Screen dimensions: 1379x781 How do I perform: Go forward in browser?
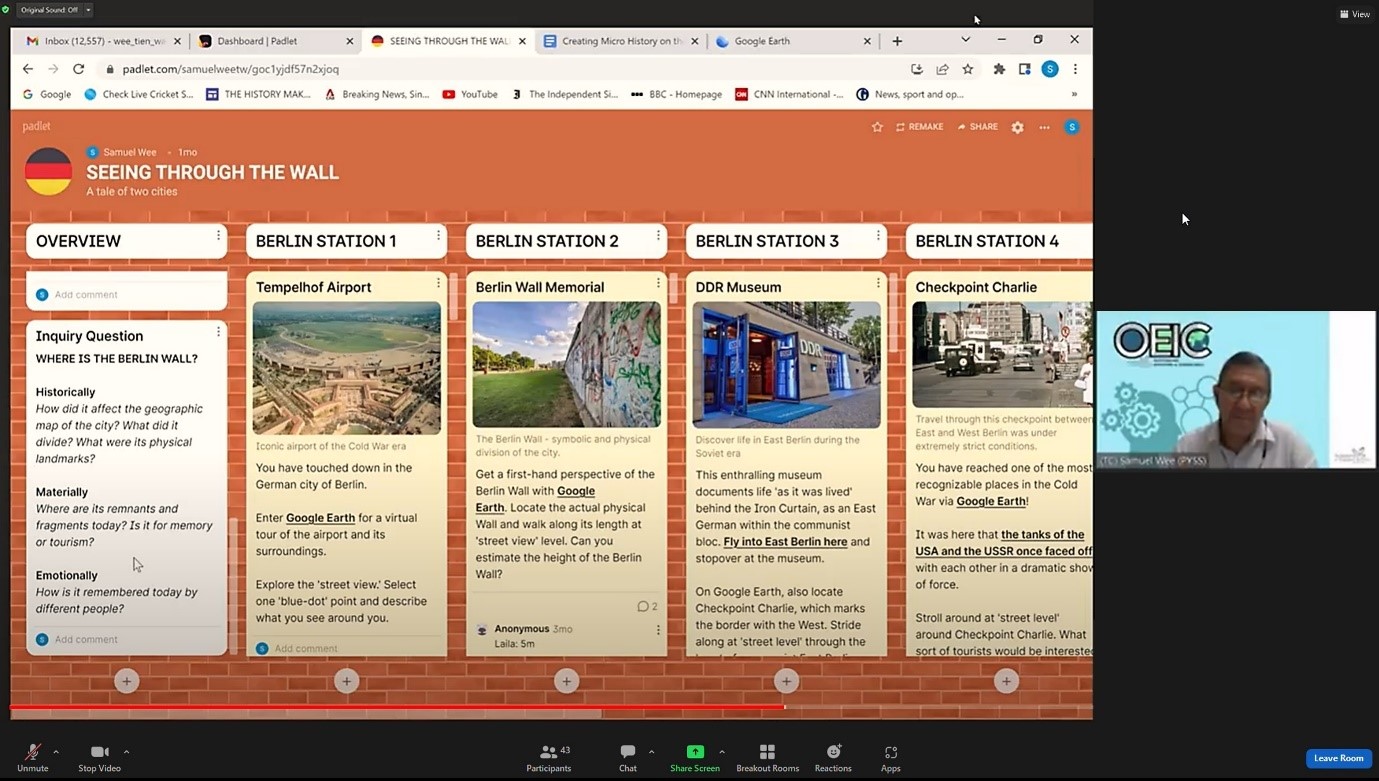(53, 69)
